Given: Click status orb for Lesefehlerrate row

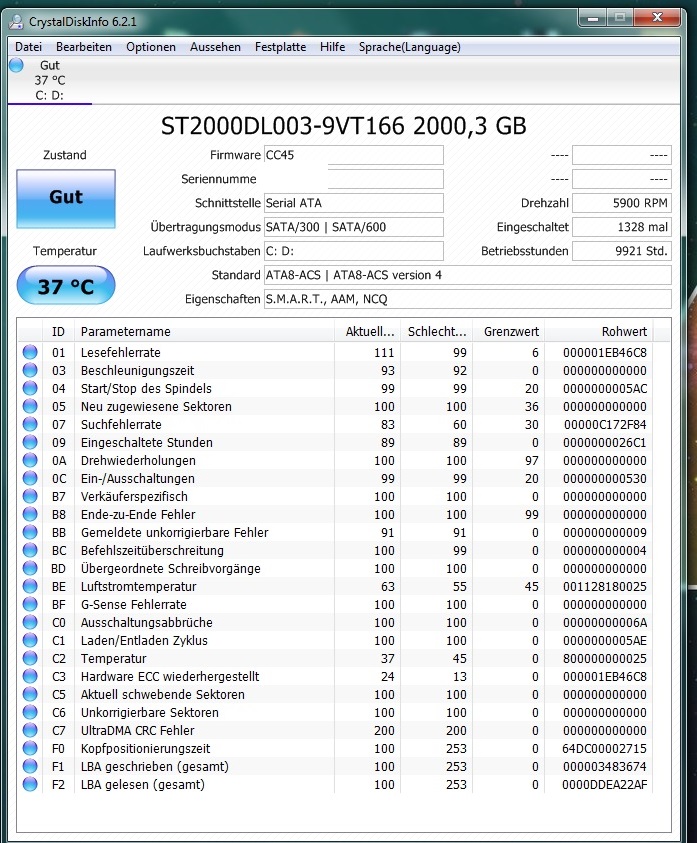Looking at the screenshot, I should coord(30,352).
